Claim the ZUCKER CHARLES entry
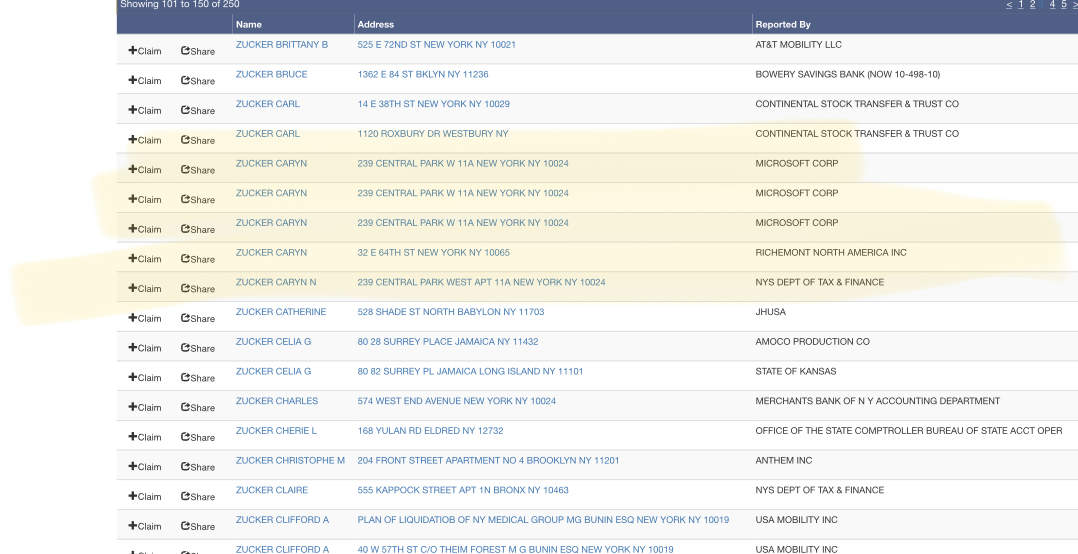 point(145,407)
